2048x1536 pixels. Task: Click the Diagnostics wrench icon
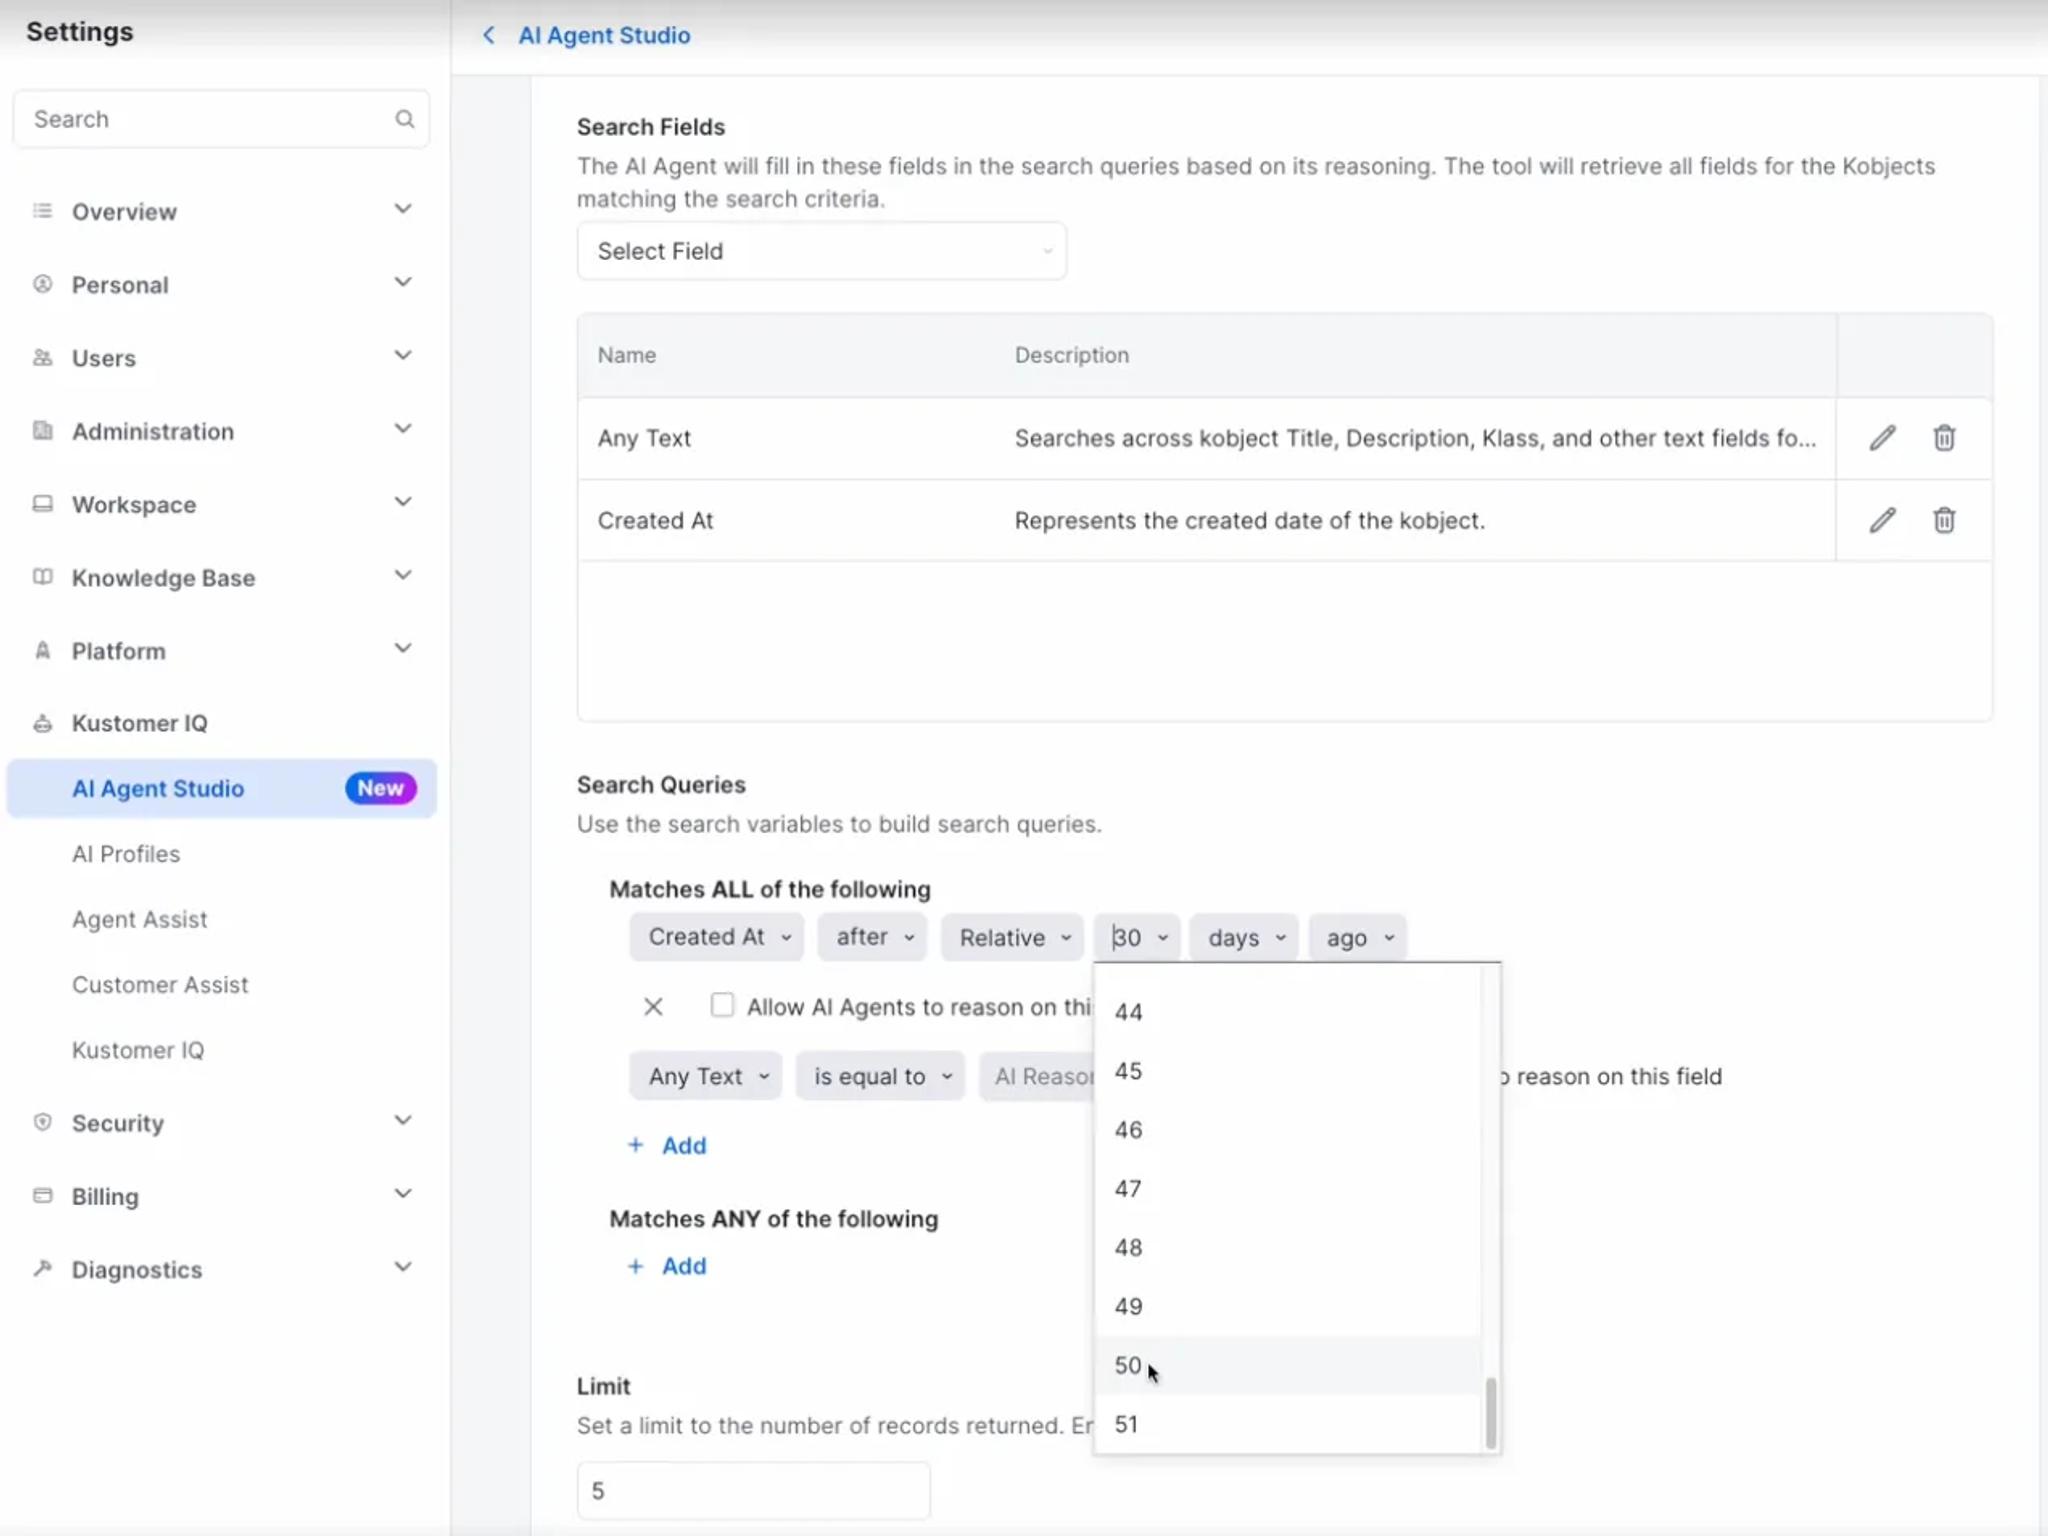[42, 1269]
